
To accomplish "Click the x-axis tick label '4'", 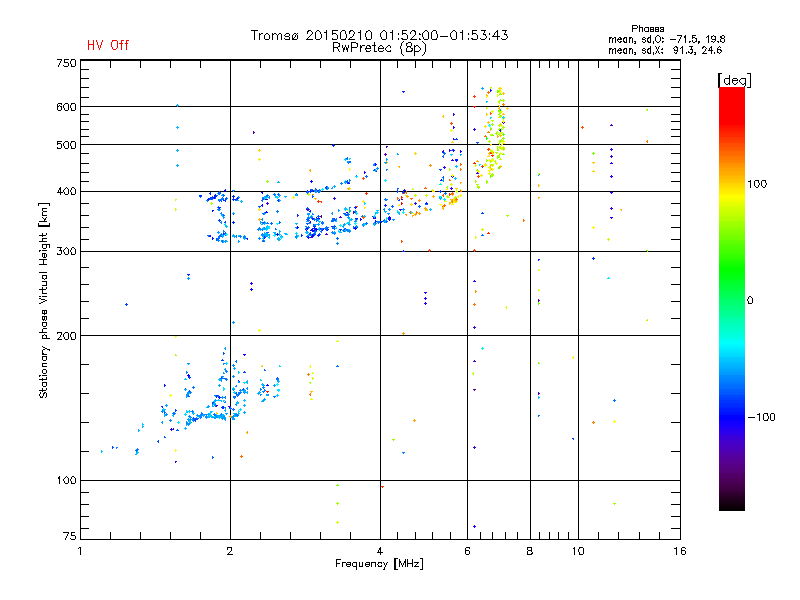I will (380, 551).
